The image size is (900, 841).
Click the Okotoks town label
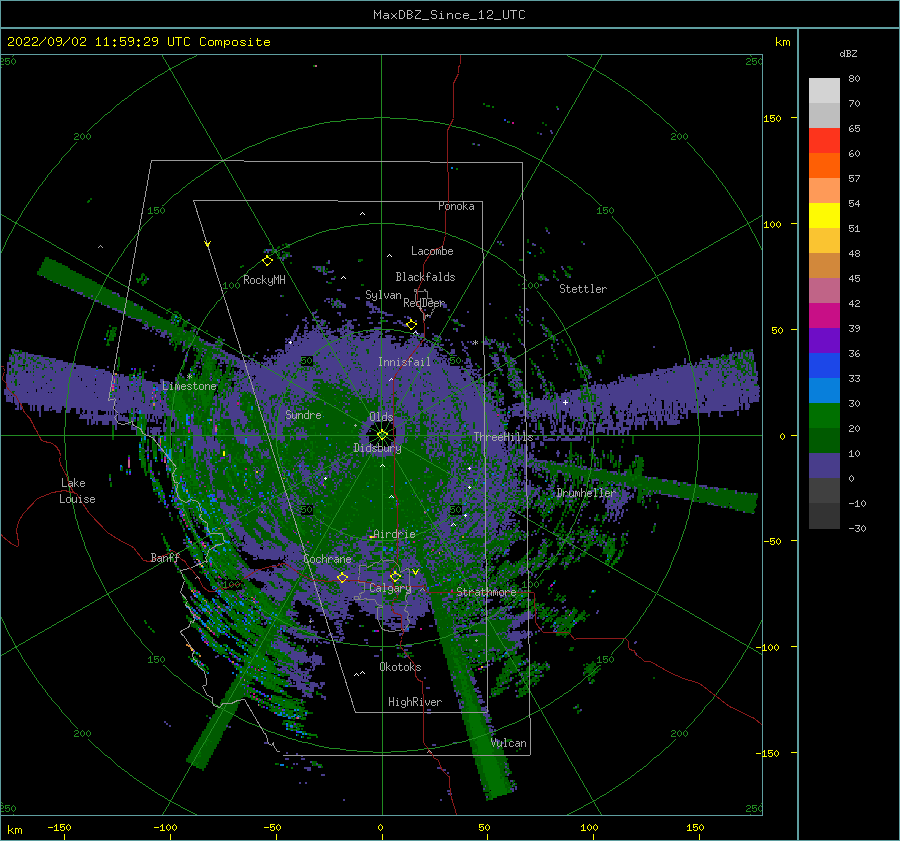coord(400,667)
